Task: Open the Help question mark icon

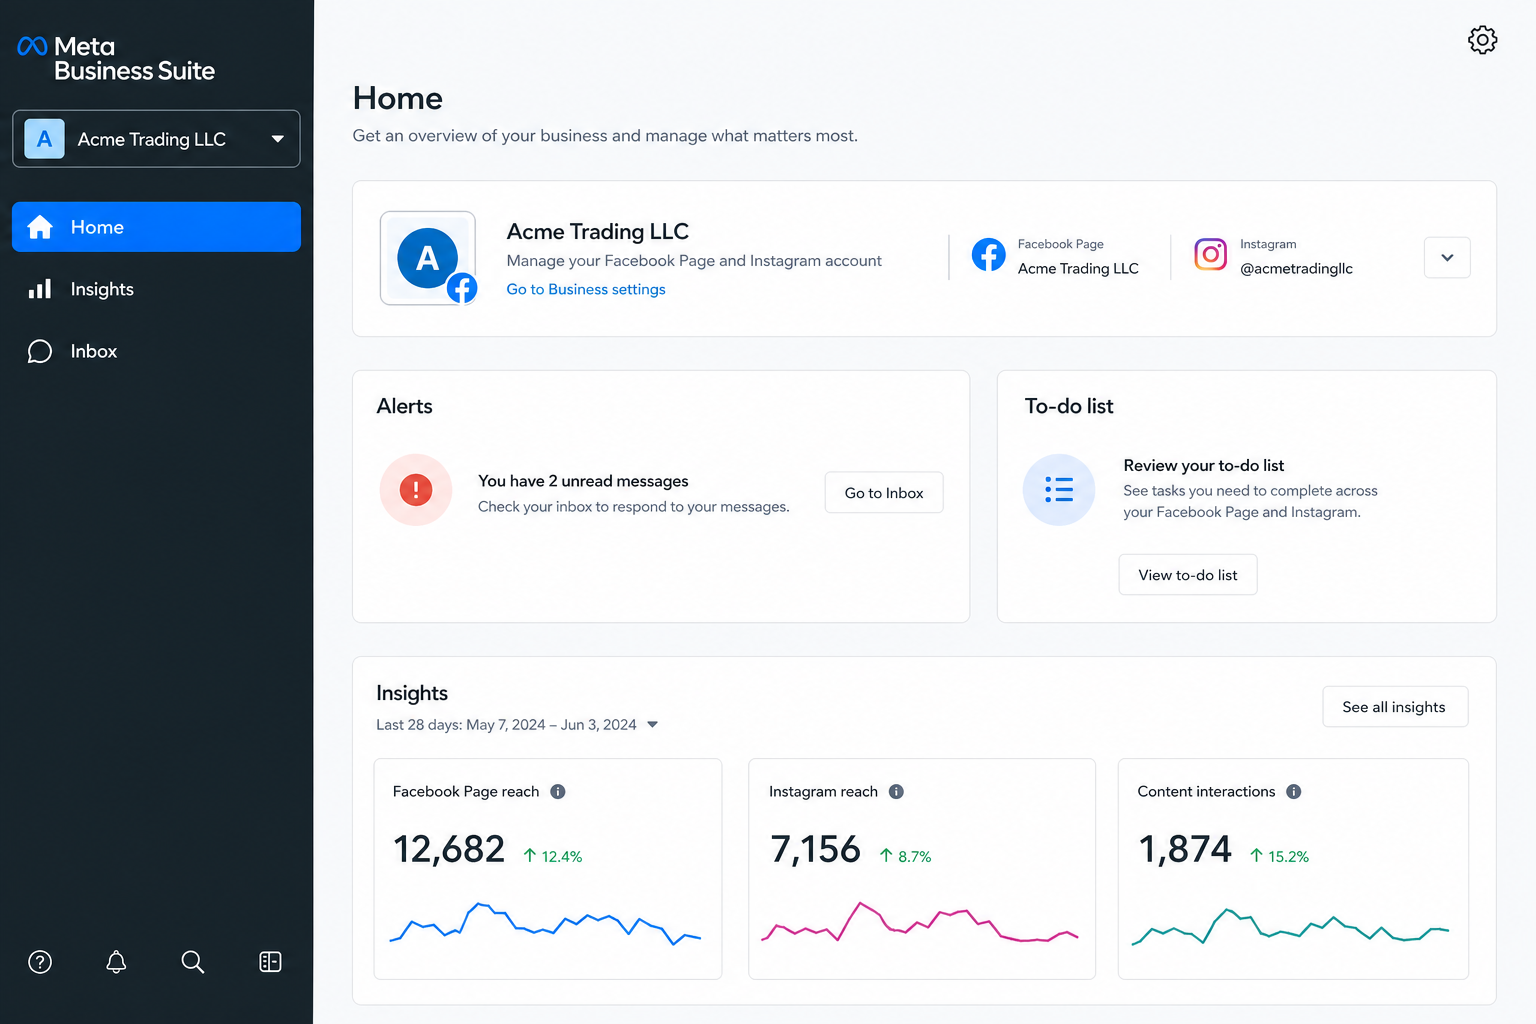Action: (x=40, y=962)
